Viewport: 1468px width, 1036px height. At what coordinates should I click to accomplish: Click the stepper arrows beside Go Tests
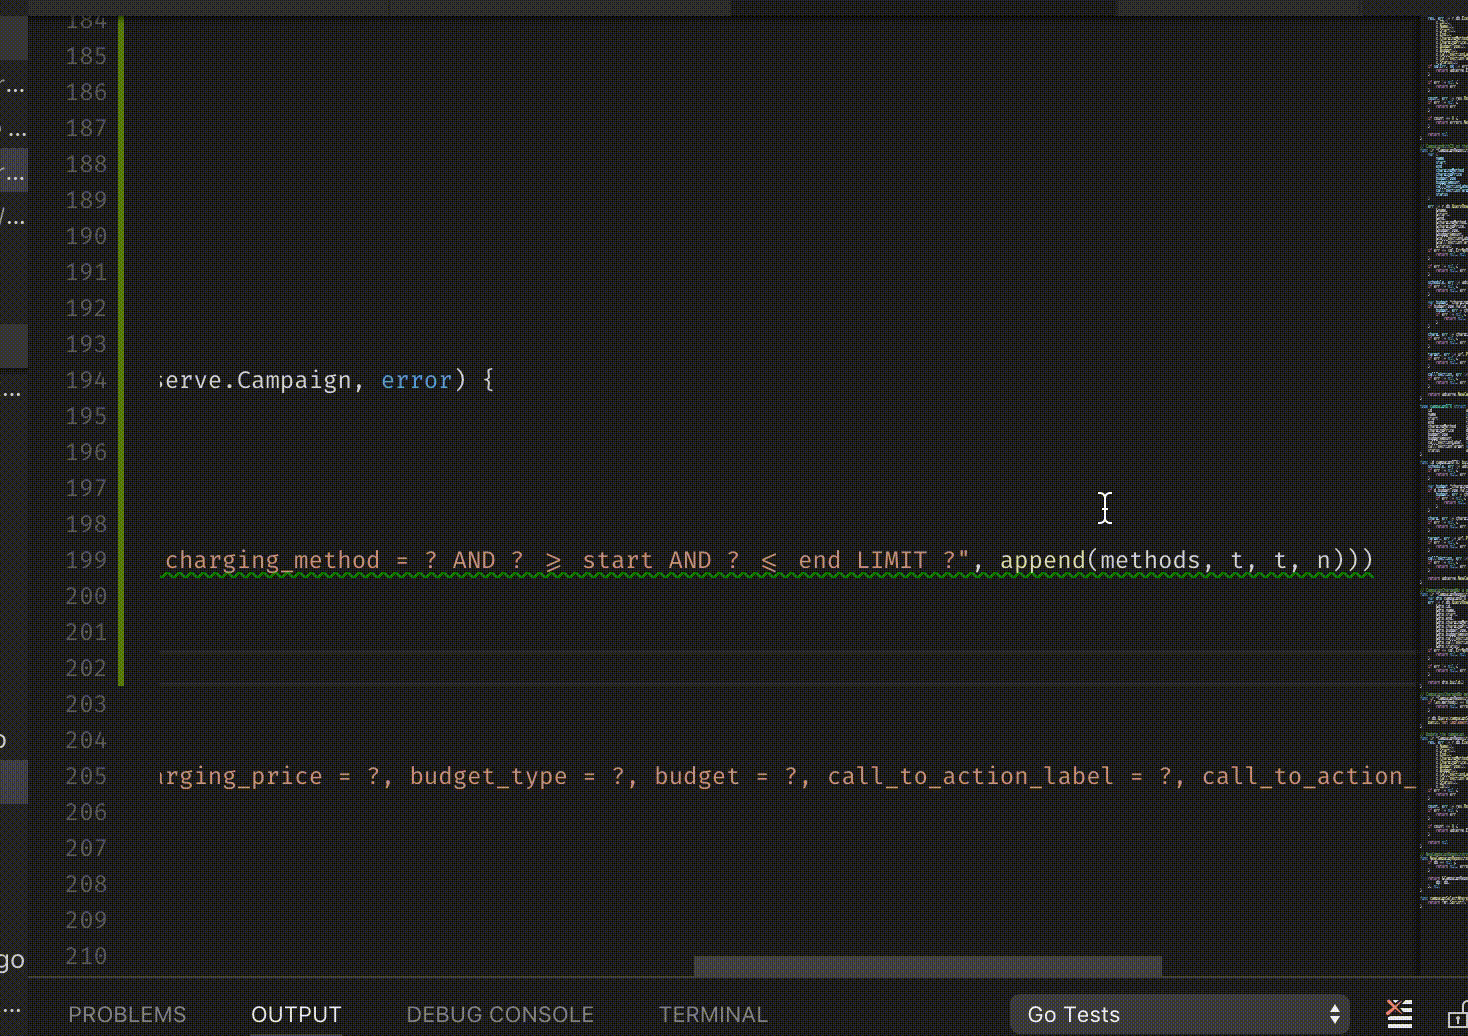[x=1333, y=1013]
